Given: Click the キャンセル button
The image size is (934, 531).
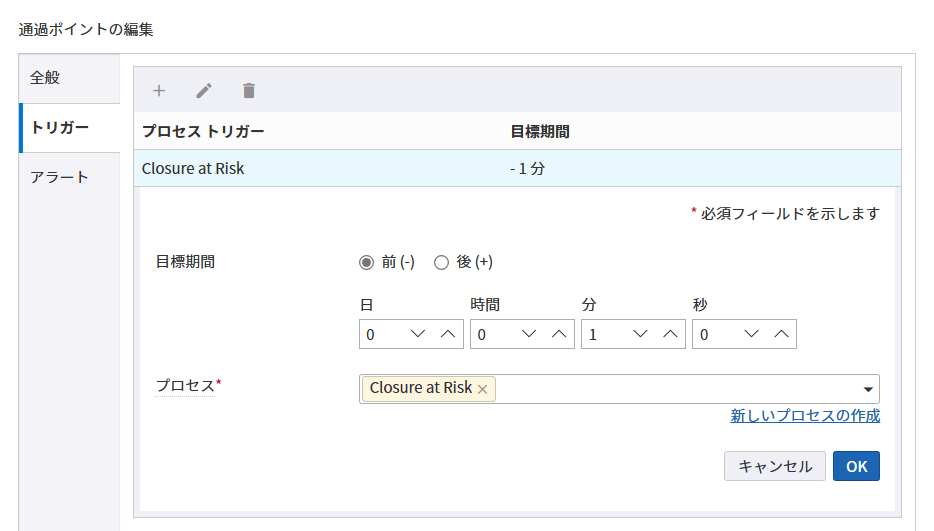Looking at the screenshot, I should coord(774,466).
